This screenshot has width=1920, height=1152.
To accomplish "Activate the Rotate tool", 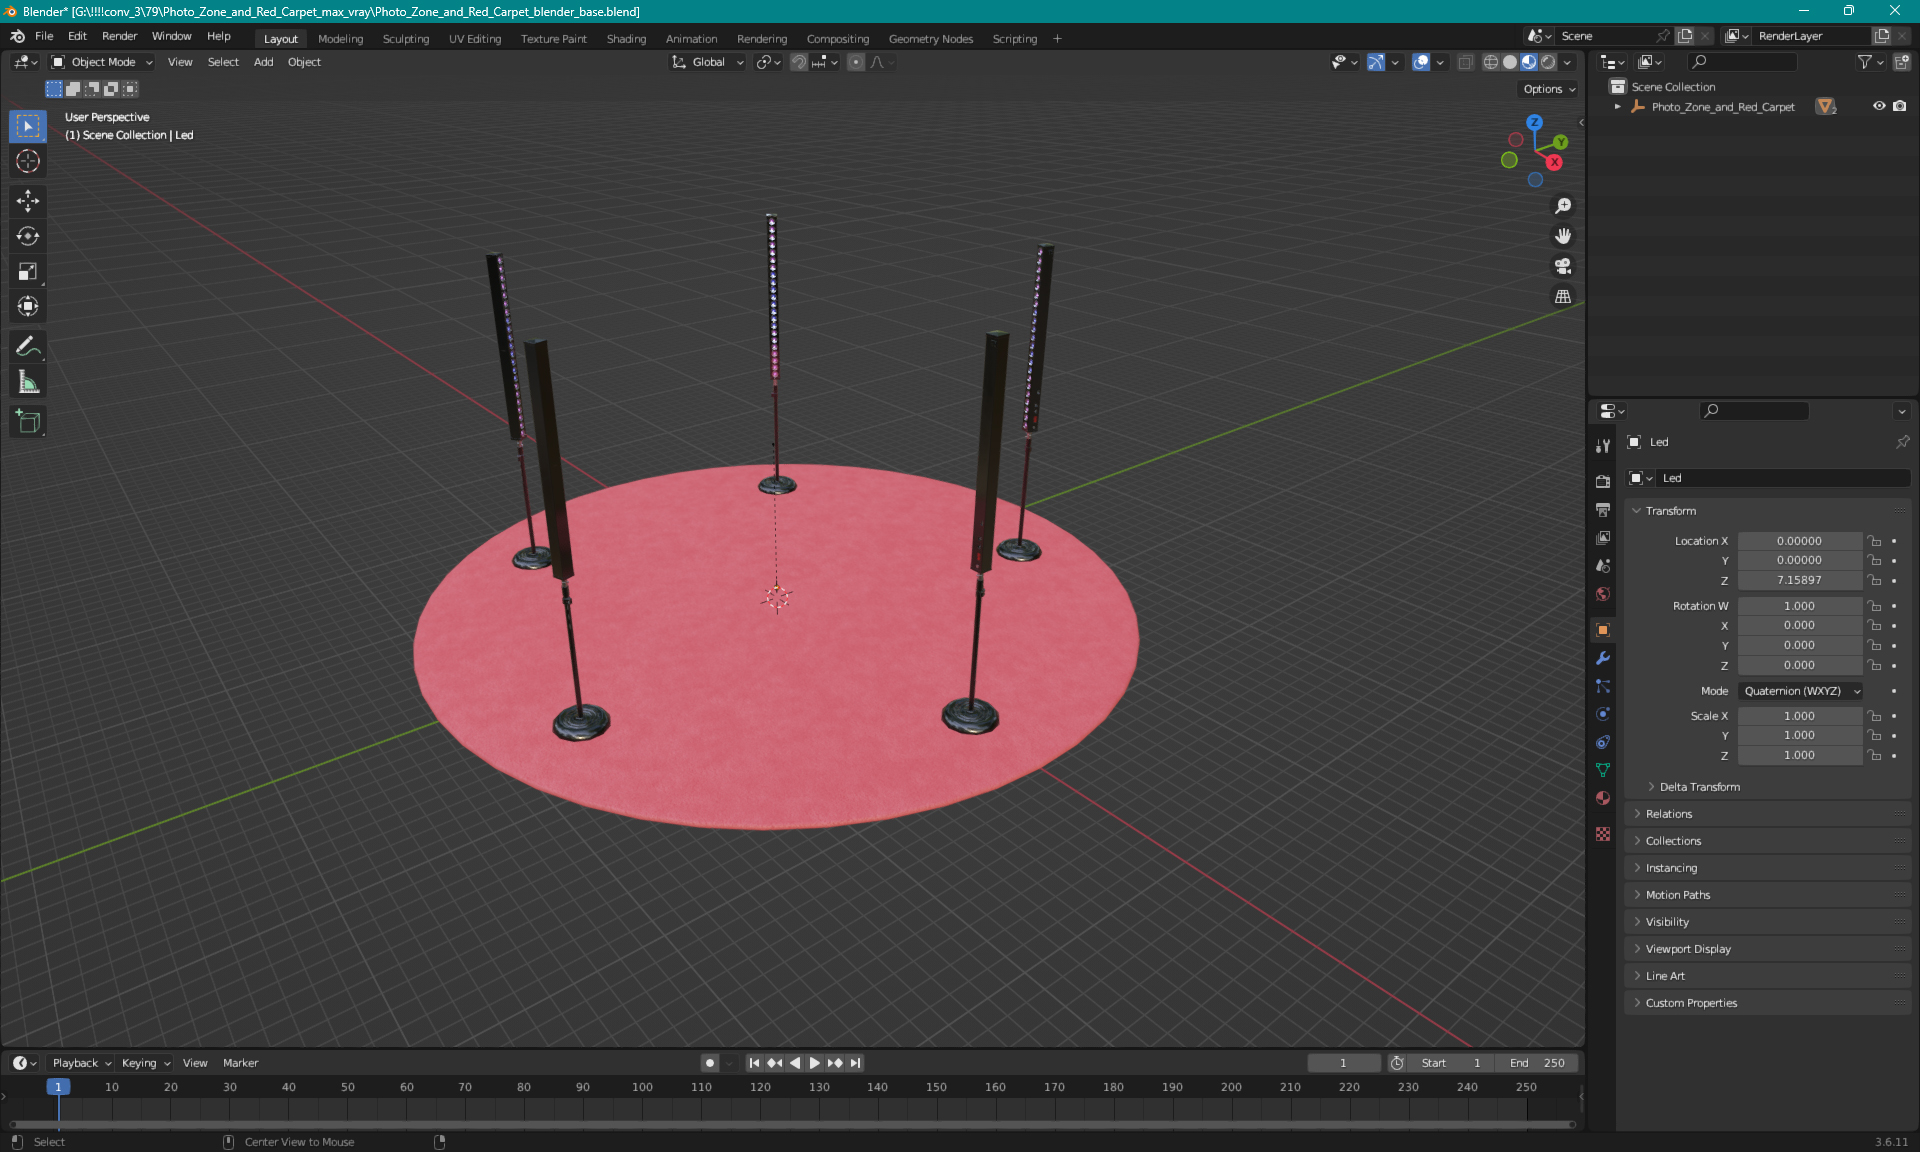I will 28,236.
